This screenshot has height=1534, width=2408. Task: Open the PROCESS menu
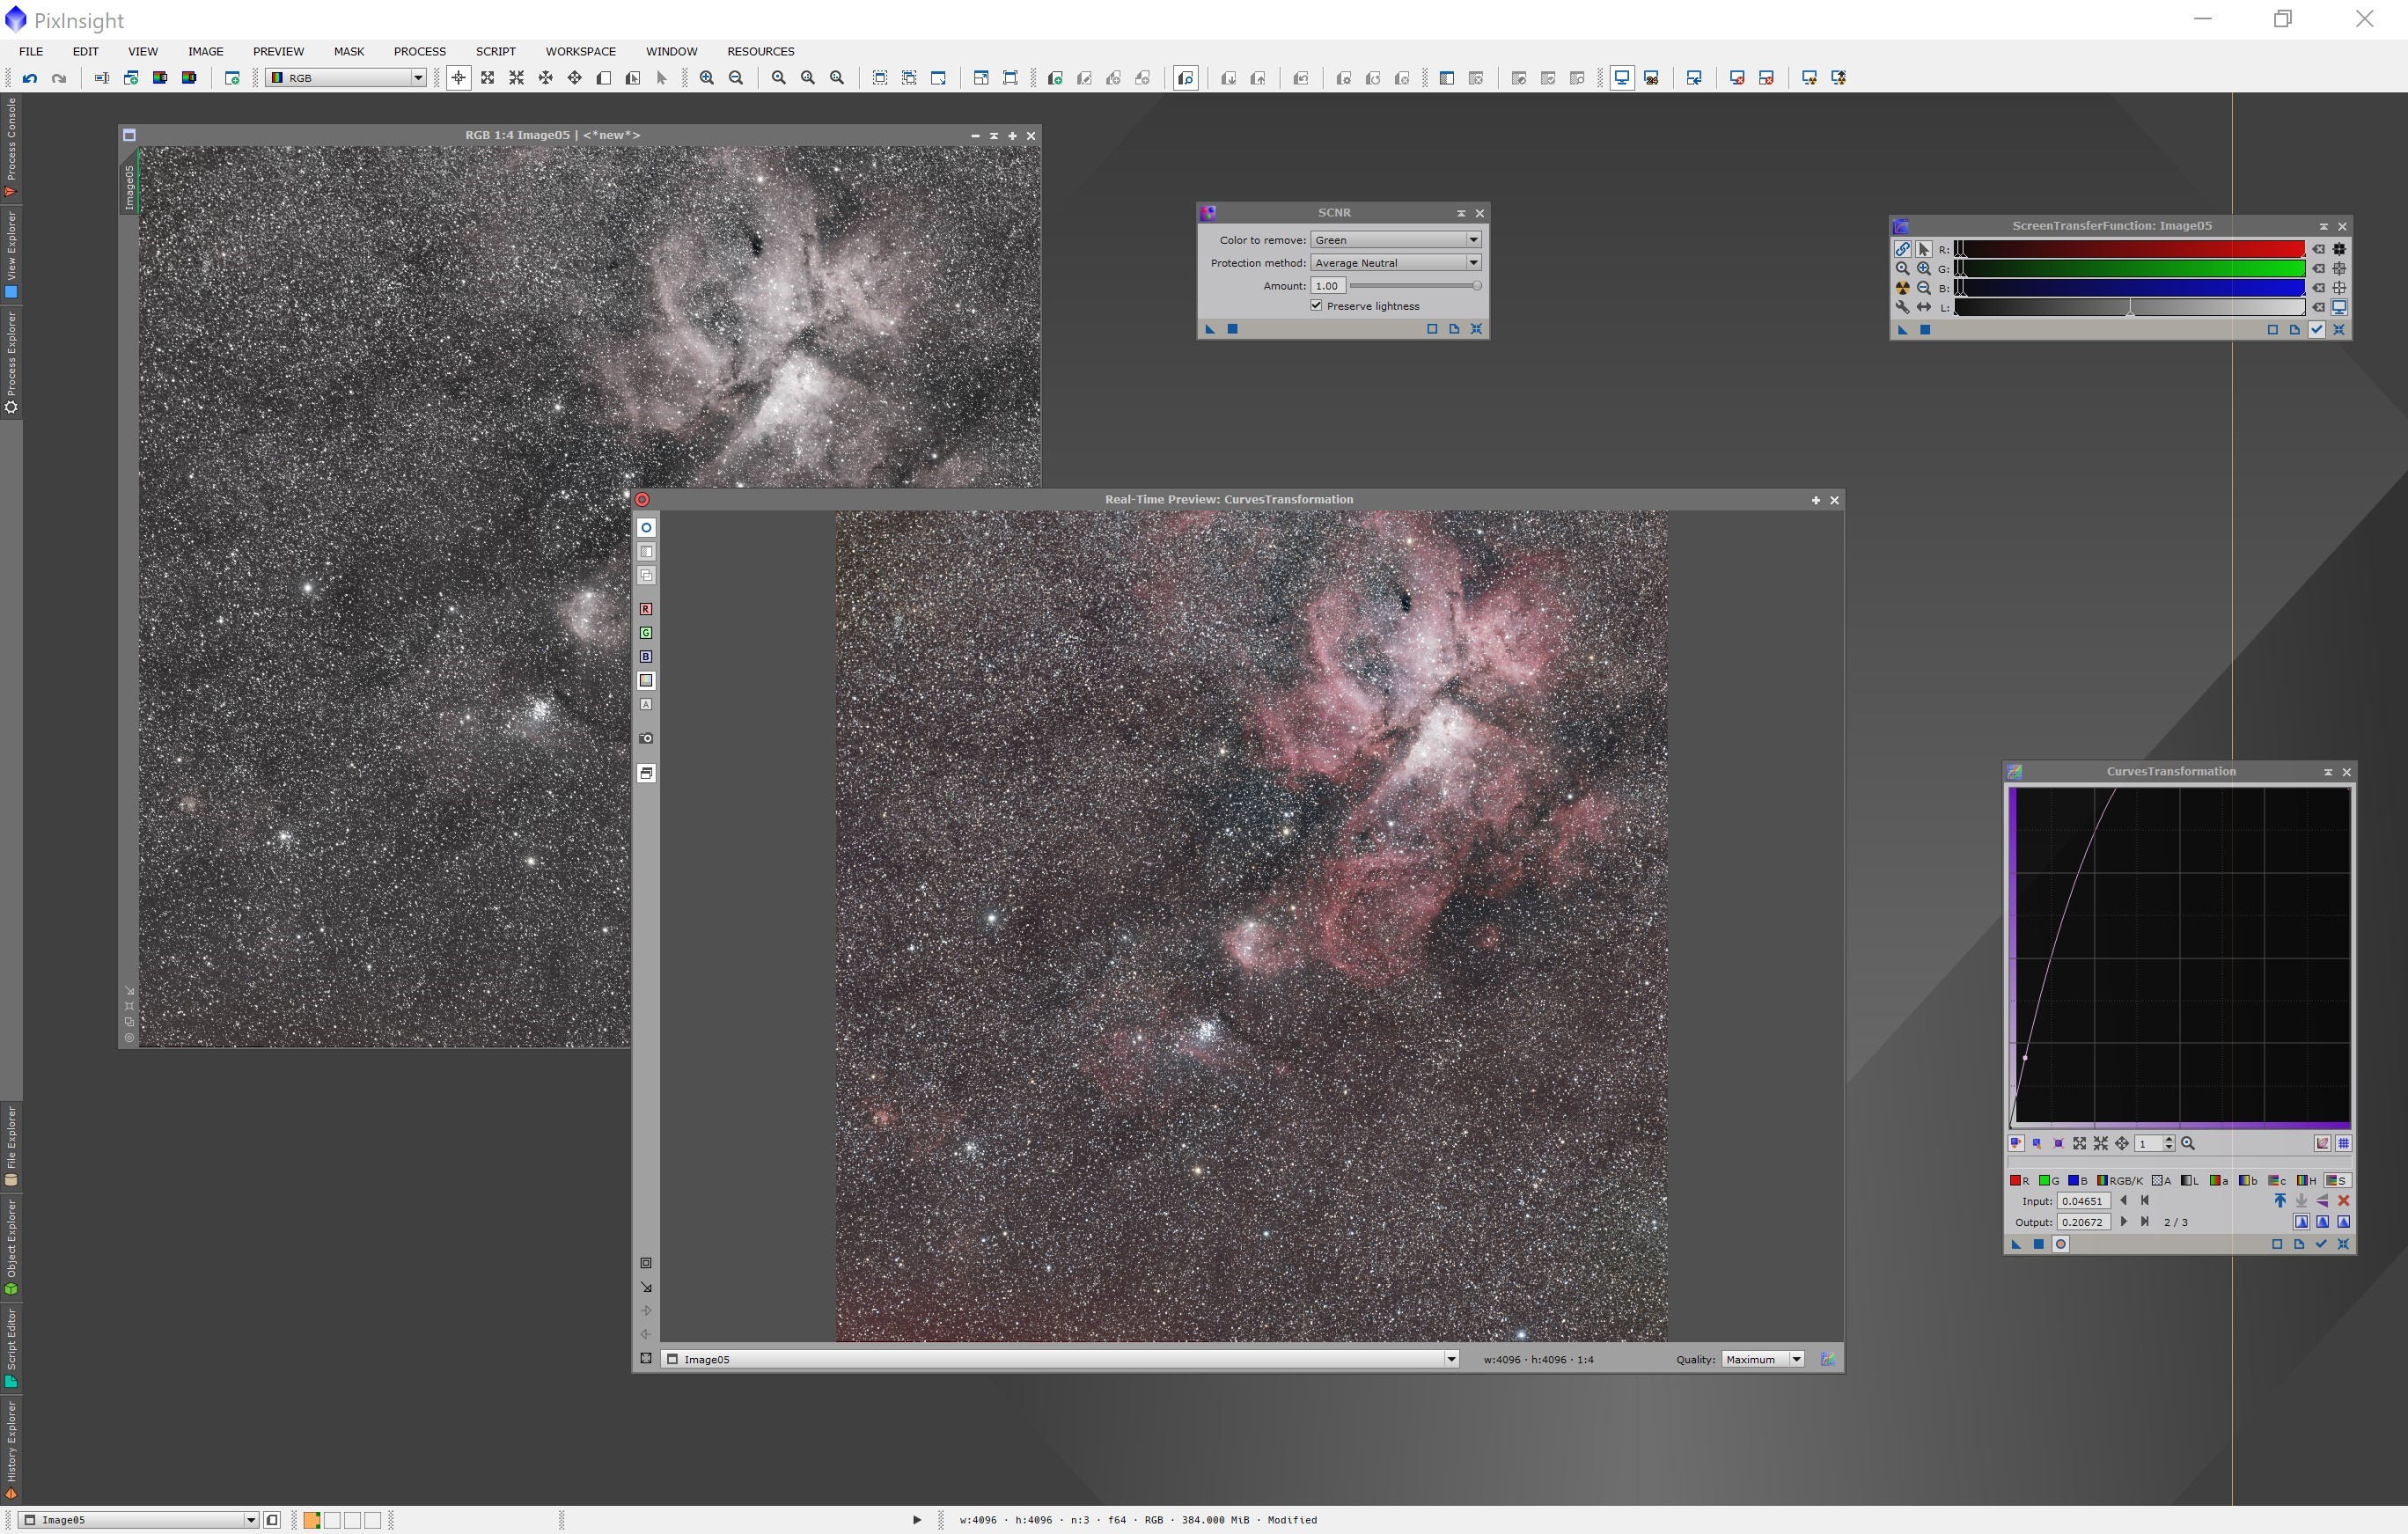[x=419, y=51]
